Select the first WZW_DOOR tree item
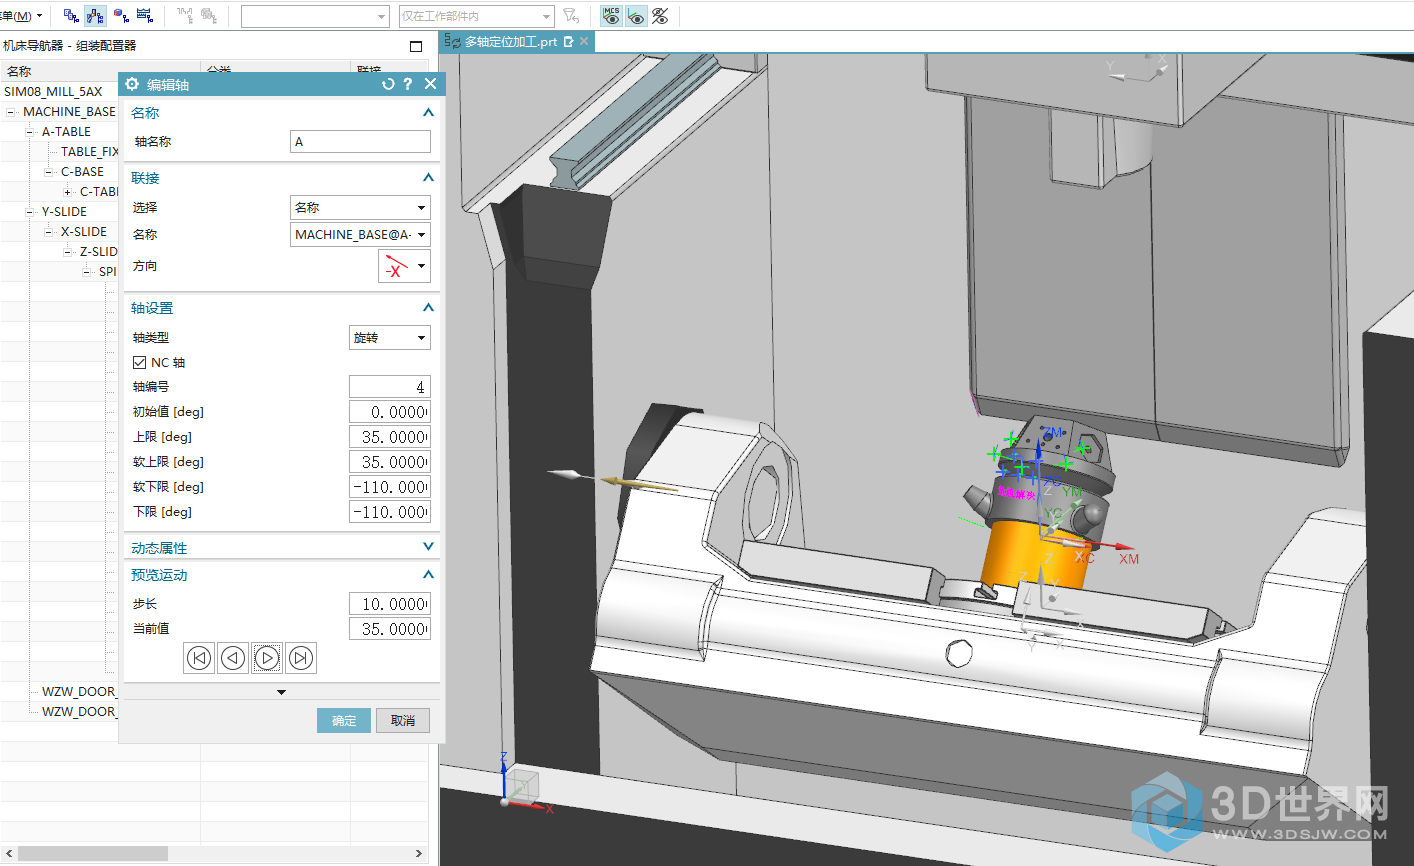This screenshot has height=866, width=1414. click(79, 692)
